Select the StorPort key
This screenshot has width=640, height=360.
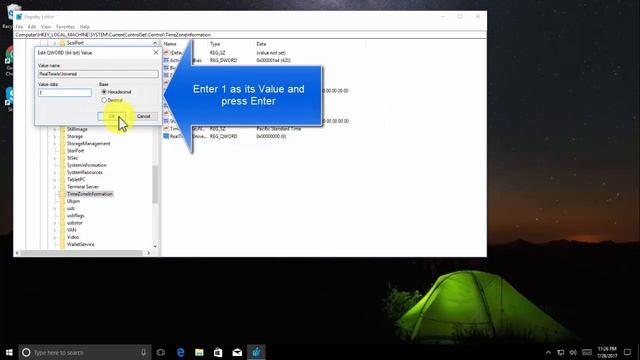(x=76, y=151)
